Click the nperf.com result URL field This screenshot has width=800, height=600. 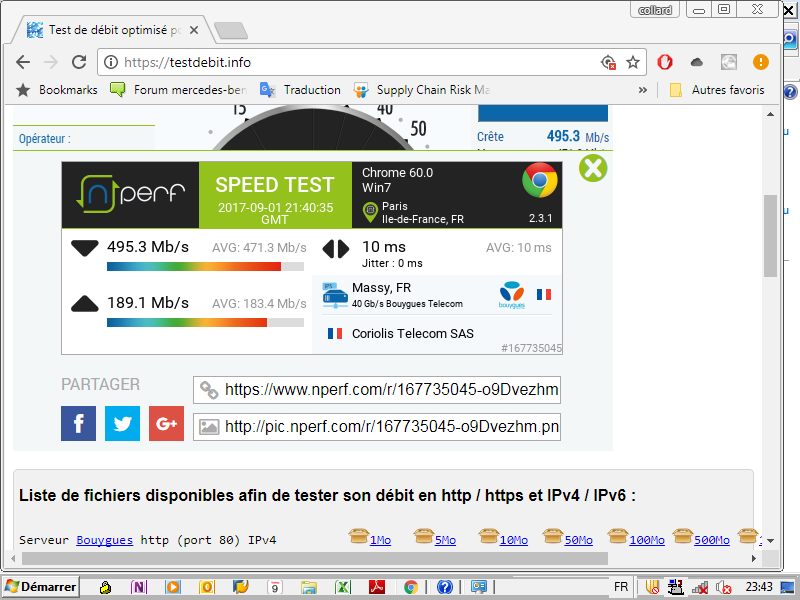click(x=390, y=389)
